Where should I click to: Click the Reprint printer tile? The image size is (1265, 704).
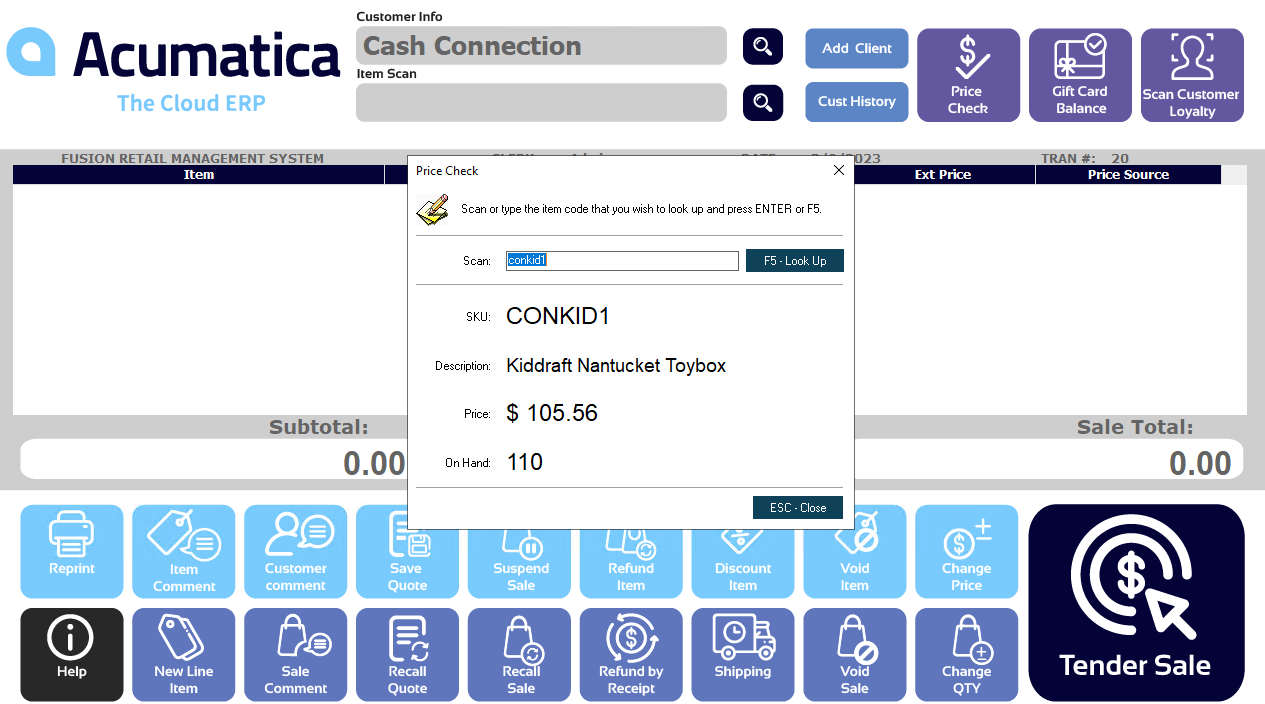[x=72, y=551]
